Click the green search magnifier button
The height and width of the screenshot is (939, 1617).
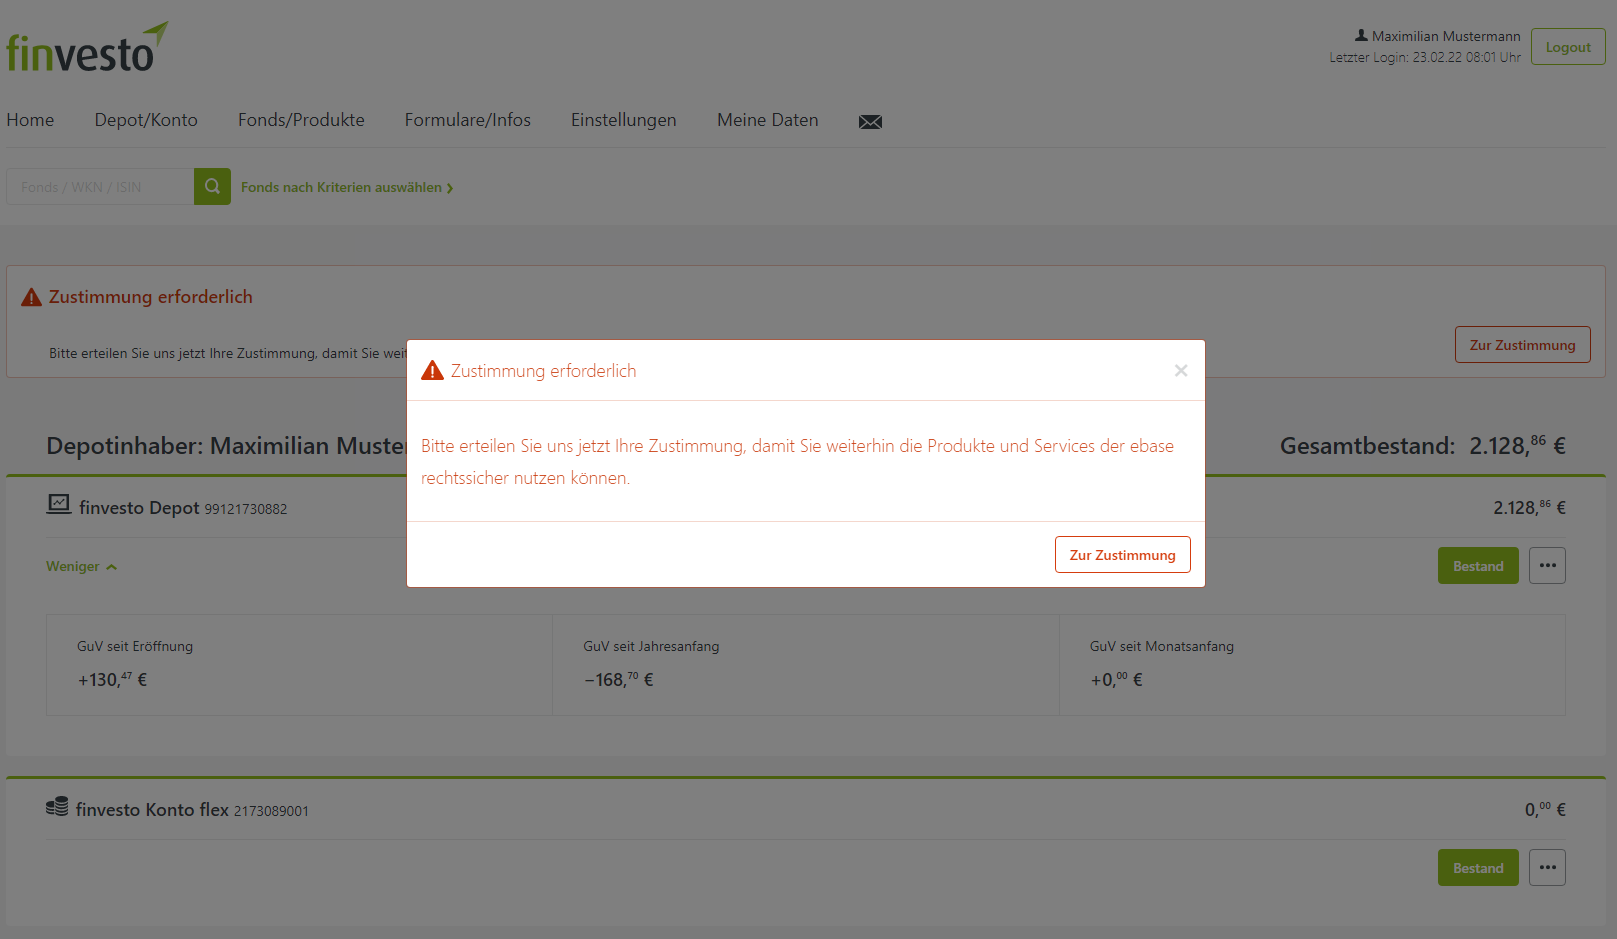[212, 186]
